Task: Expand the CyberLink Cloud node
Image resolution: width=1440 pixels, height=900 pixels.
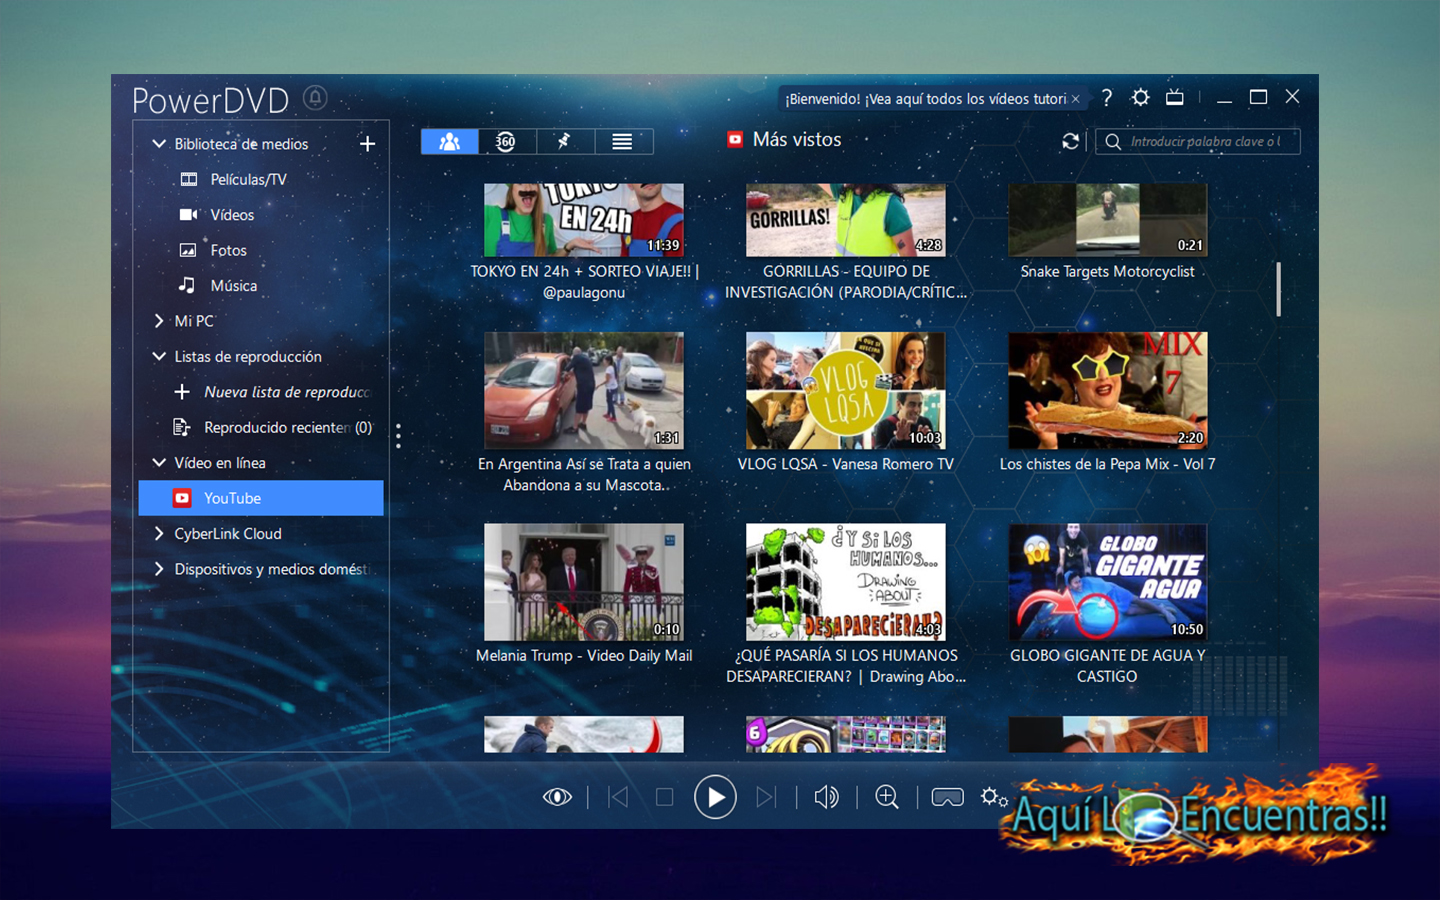Action: pos(159,534)
